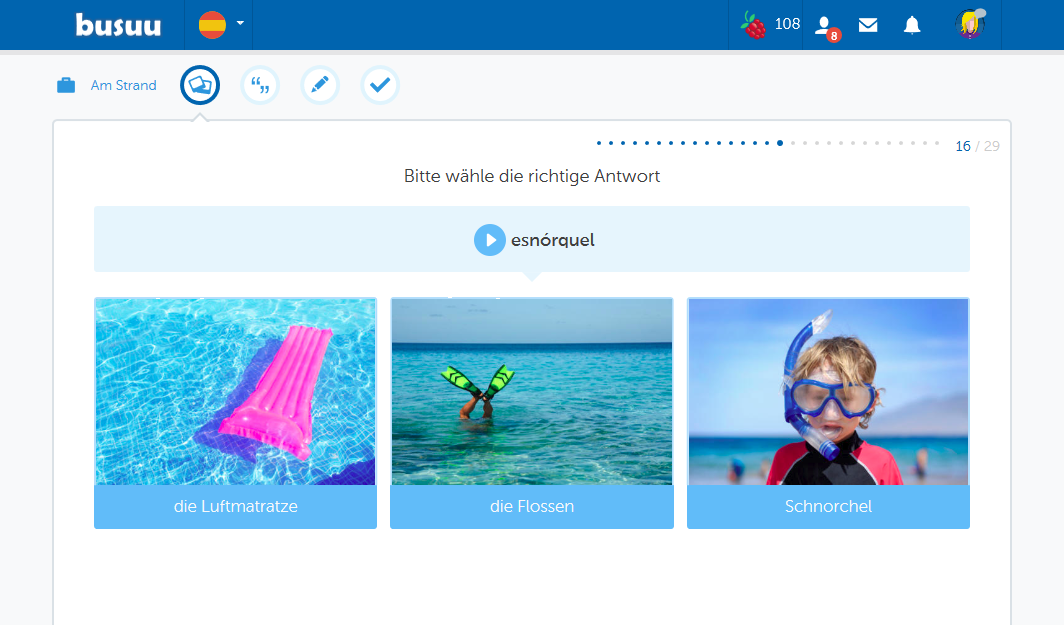
Task: Click the word esnórquel
Action: coord(552,240)
